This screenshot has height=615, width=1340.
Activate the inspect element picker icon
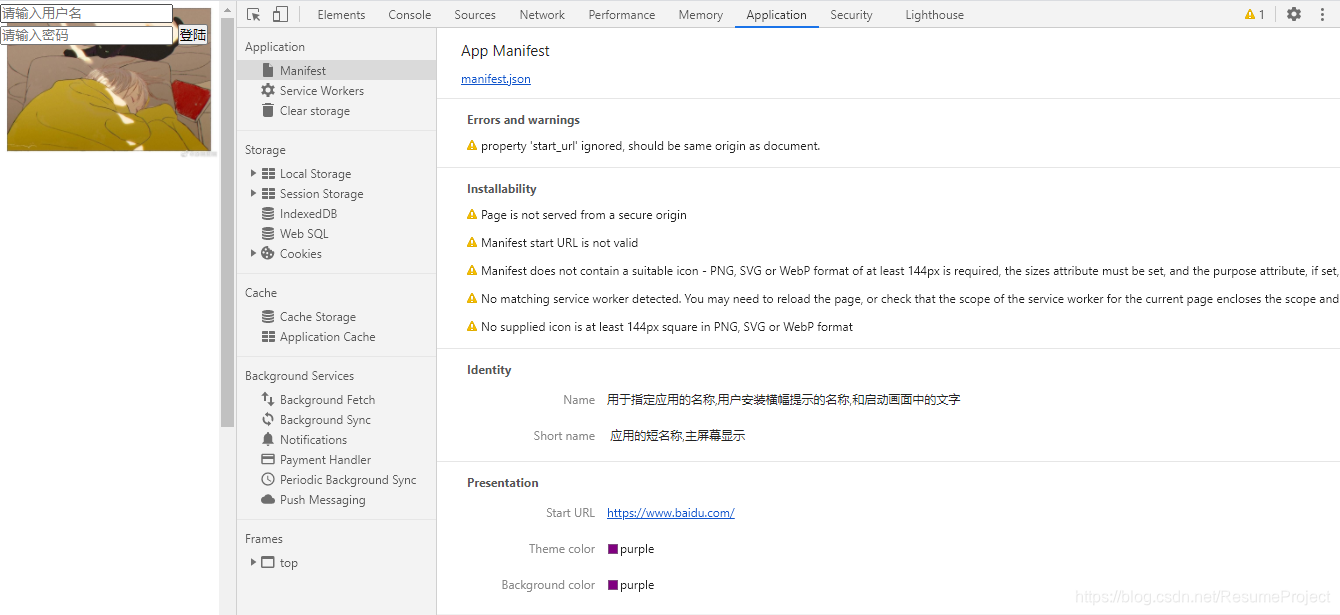[254, 14]
